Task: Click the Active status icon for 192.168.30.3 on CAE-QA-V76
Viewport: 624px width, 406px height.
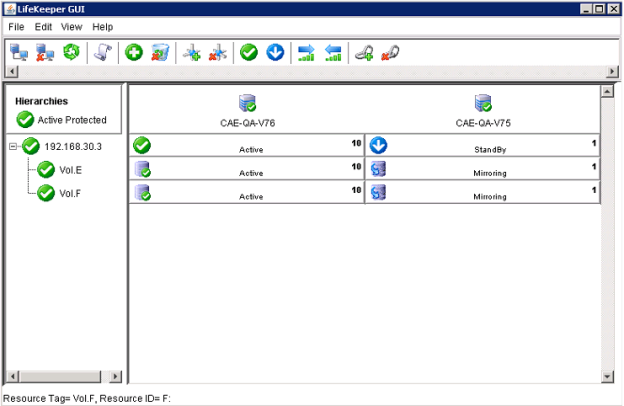Action: coord(142,145)
